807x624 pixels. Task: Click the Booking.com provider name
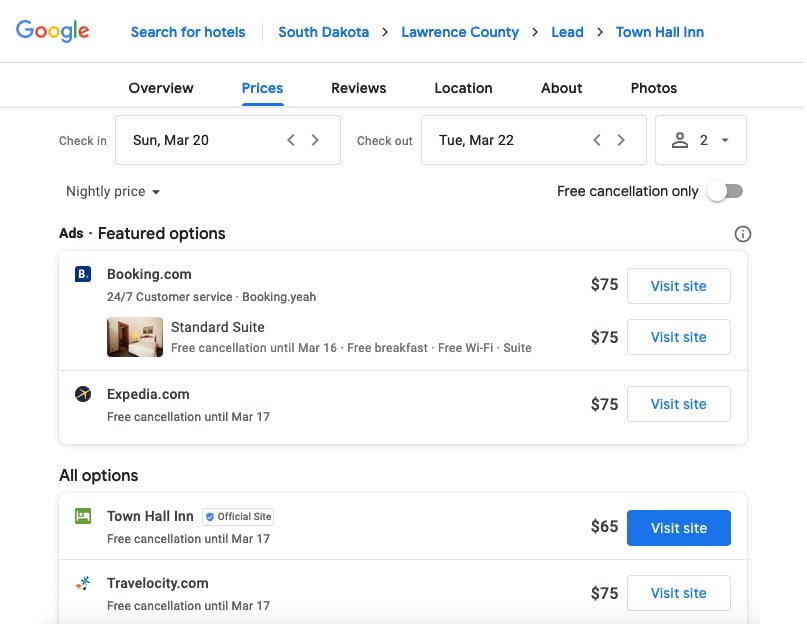[149, 274]
